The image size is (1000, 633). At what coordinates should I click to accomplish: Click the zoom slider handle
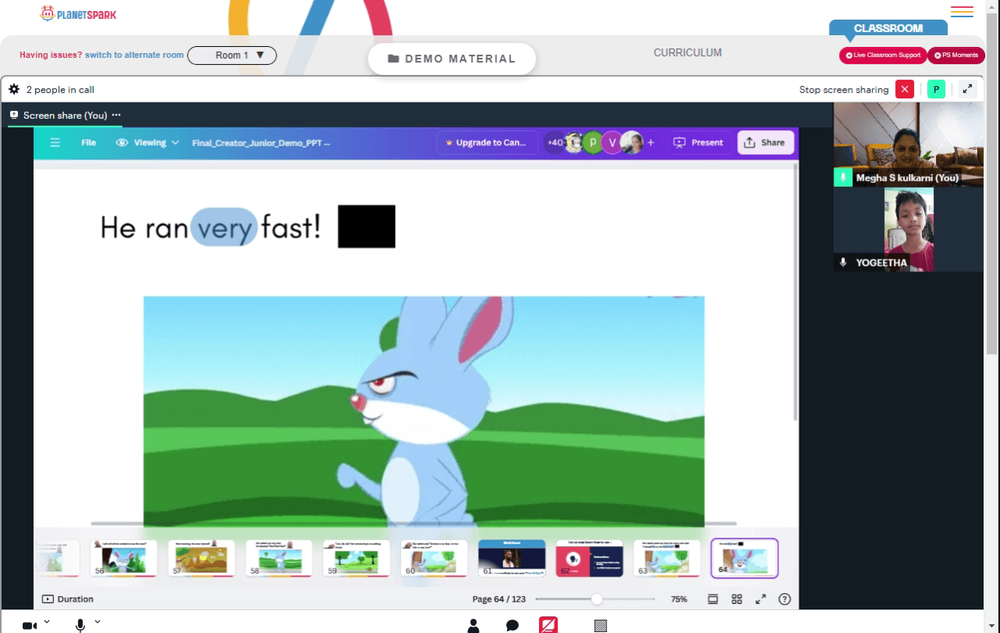596,599
